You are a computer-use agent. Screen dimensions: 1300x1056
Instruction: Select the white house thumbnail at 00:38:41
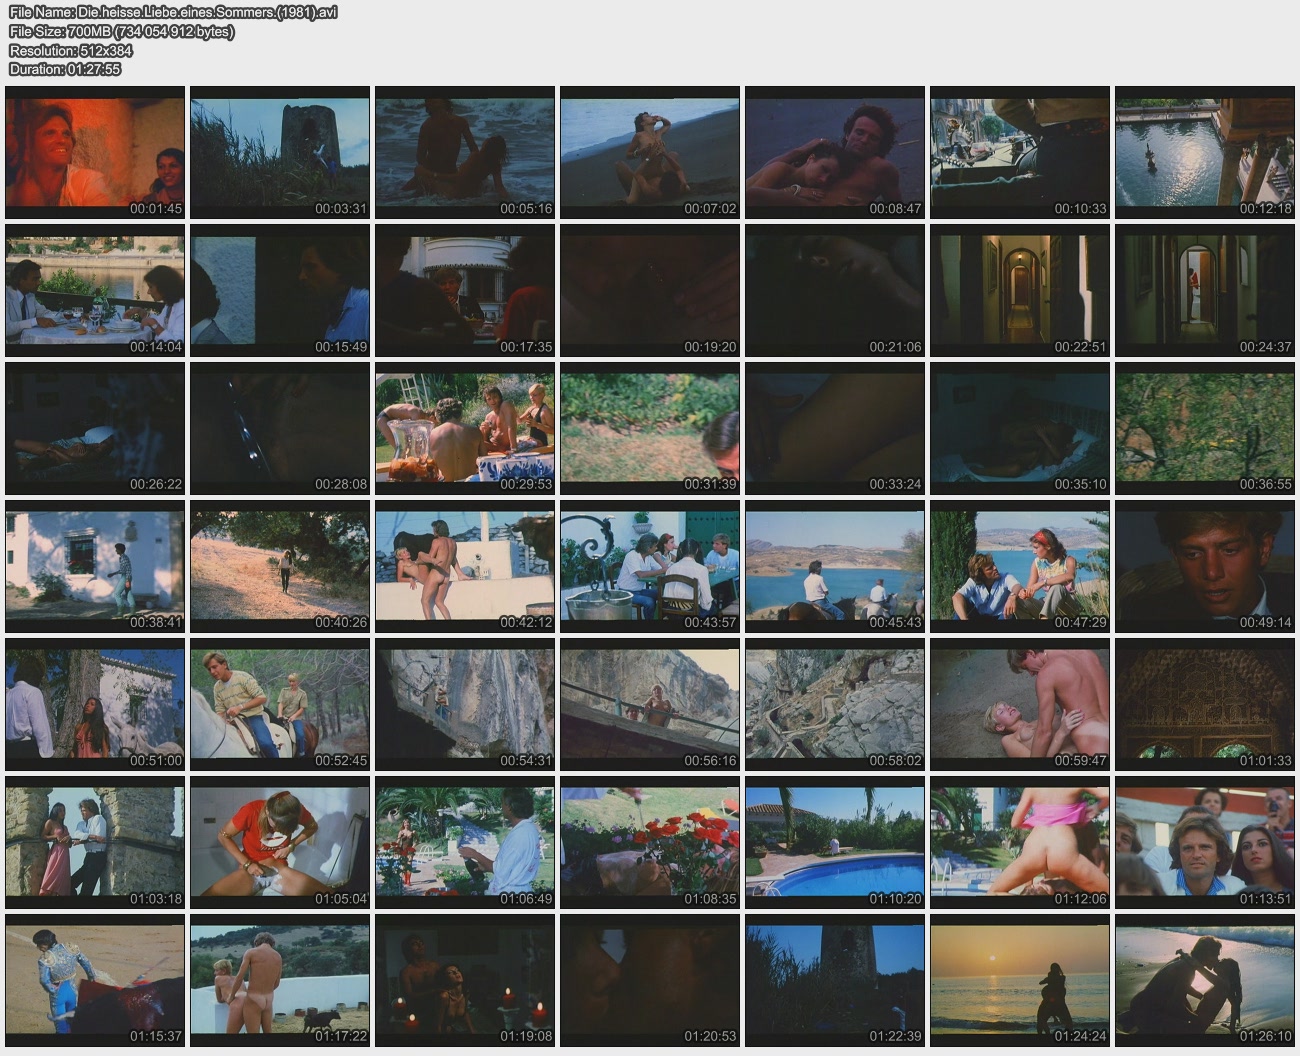coord(95,566)
